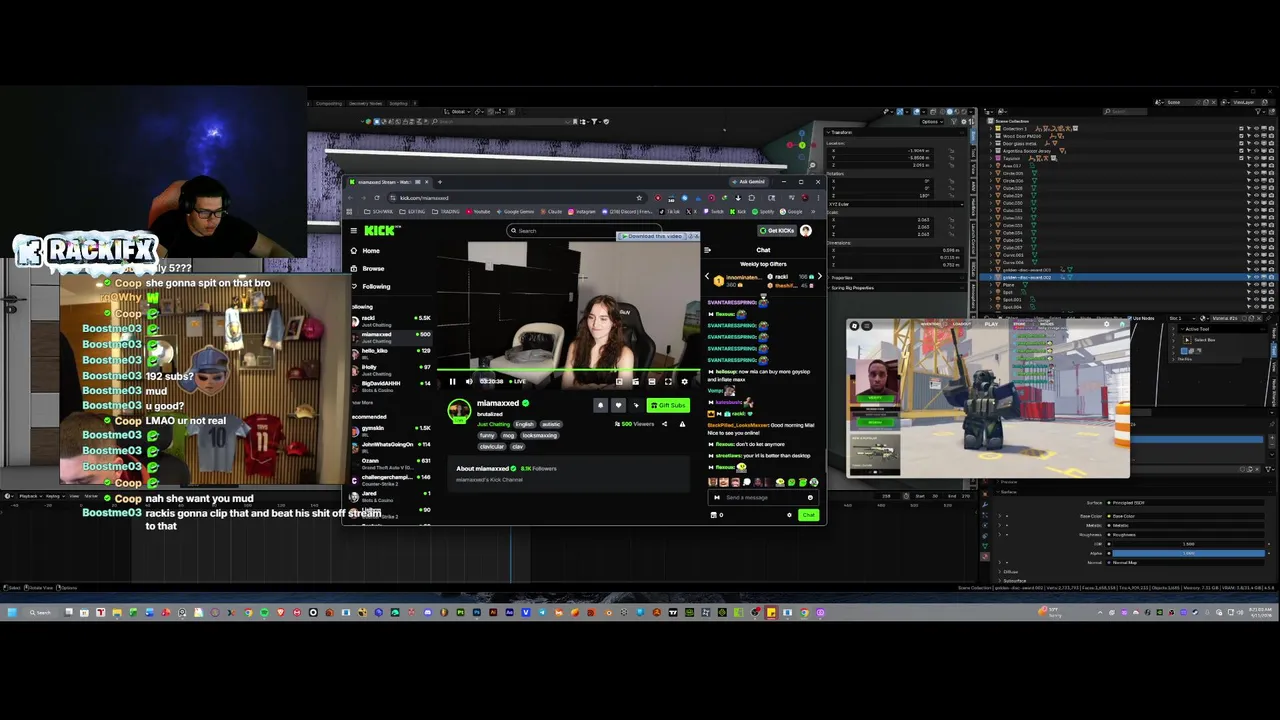Expand Argentina Soccer Jersey in outliner
This screenshot has height=720, width=1280.
point(991,151)
